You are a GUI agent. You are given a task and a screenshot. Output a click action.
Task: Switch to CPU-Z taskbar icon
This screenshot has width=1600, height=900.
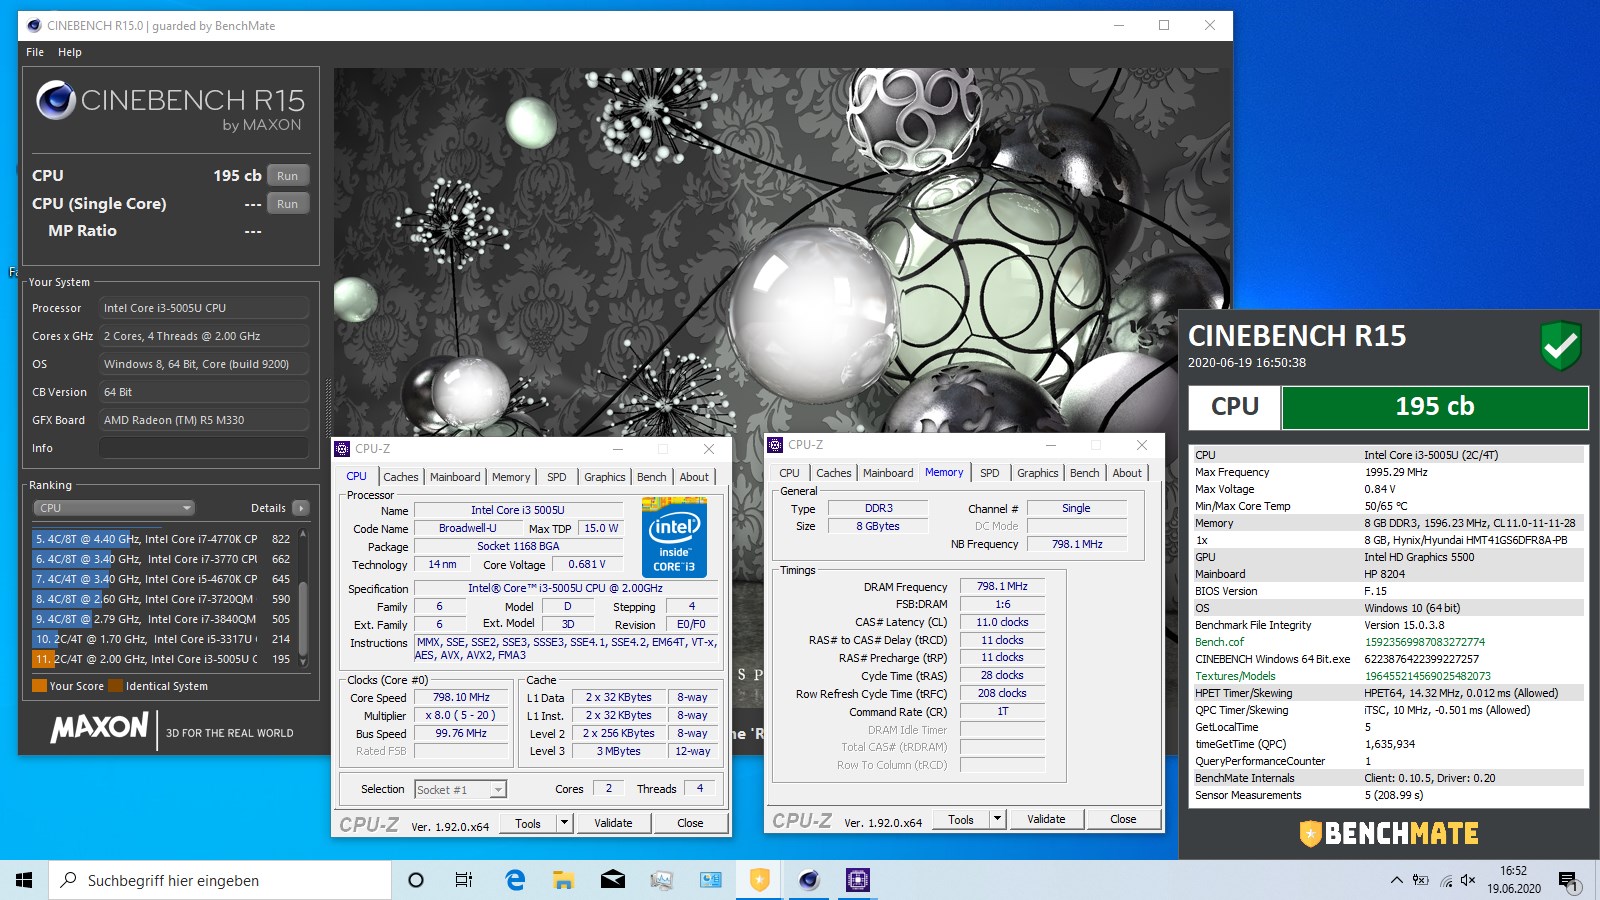click(x=857, y=880)
